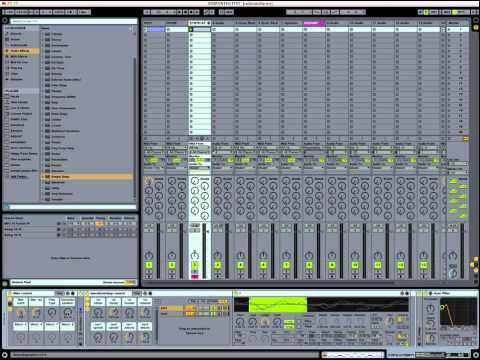Click track 1 clip stop button
480x360 pixels.
[x=146, y=138]
